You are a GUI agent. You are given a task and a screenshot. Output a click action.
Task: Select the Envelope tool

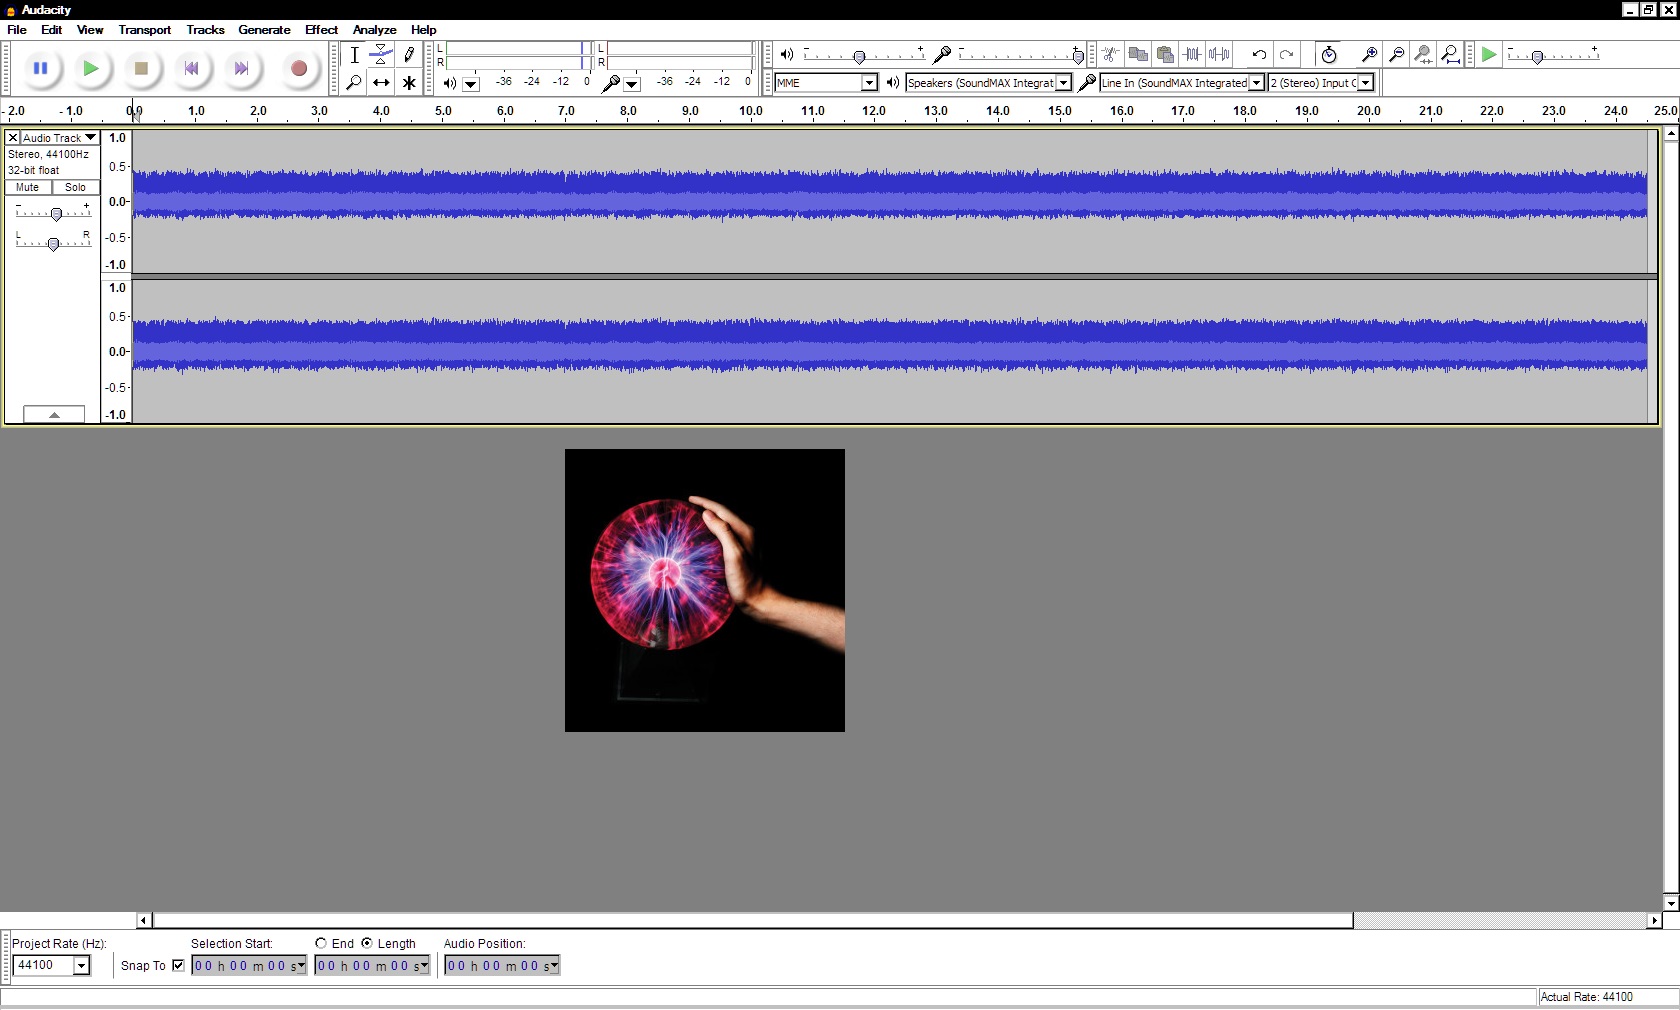click(381, 55)
